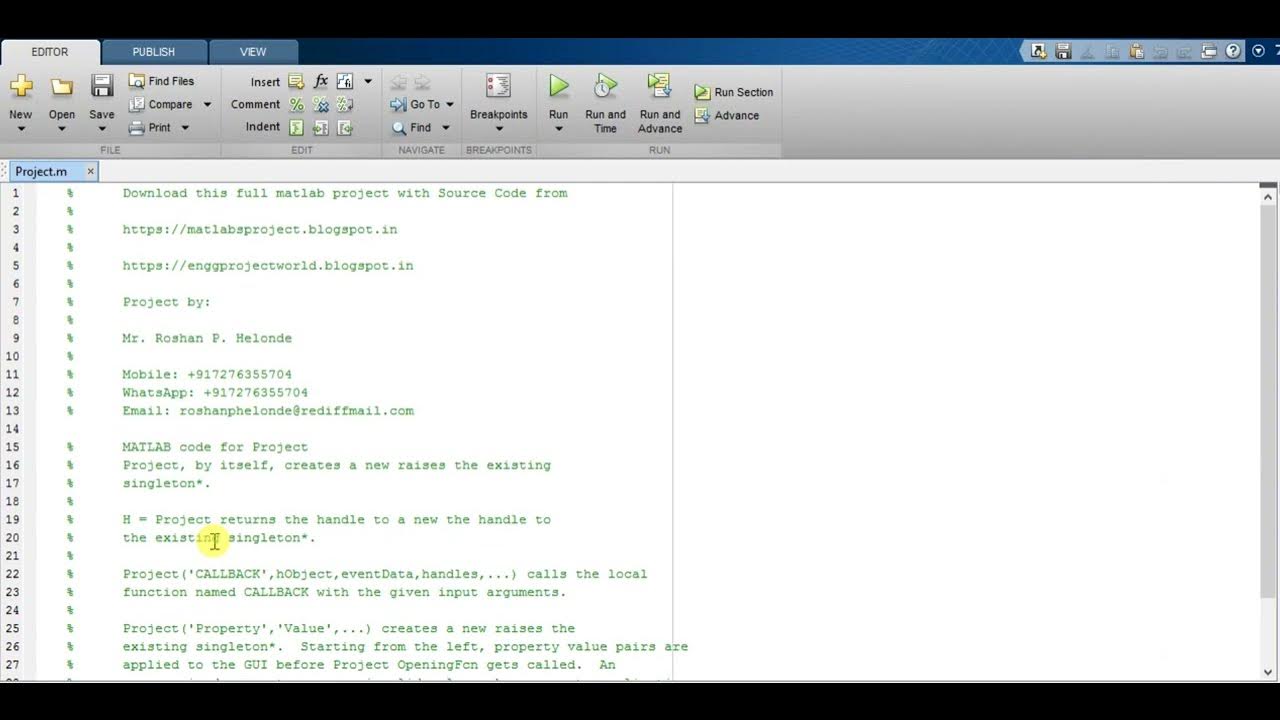Image resolution: width=1280 pixels, height=720 pixels.
Task: Expand the Open dropdown arrow
Action: click(62, 129)
